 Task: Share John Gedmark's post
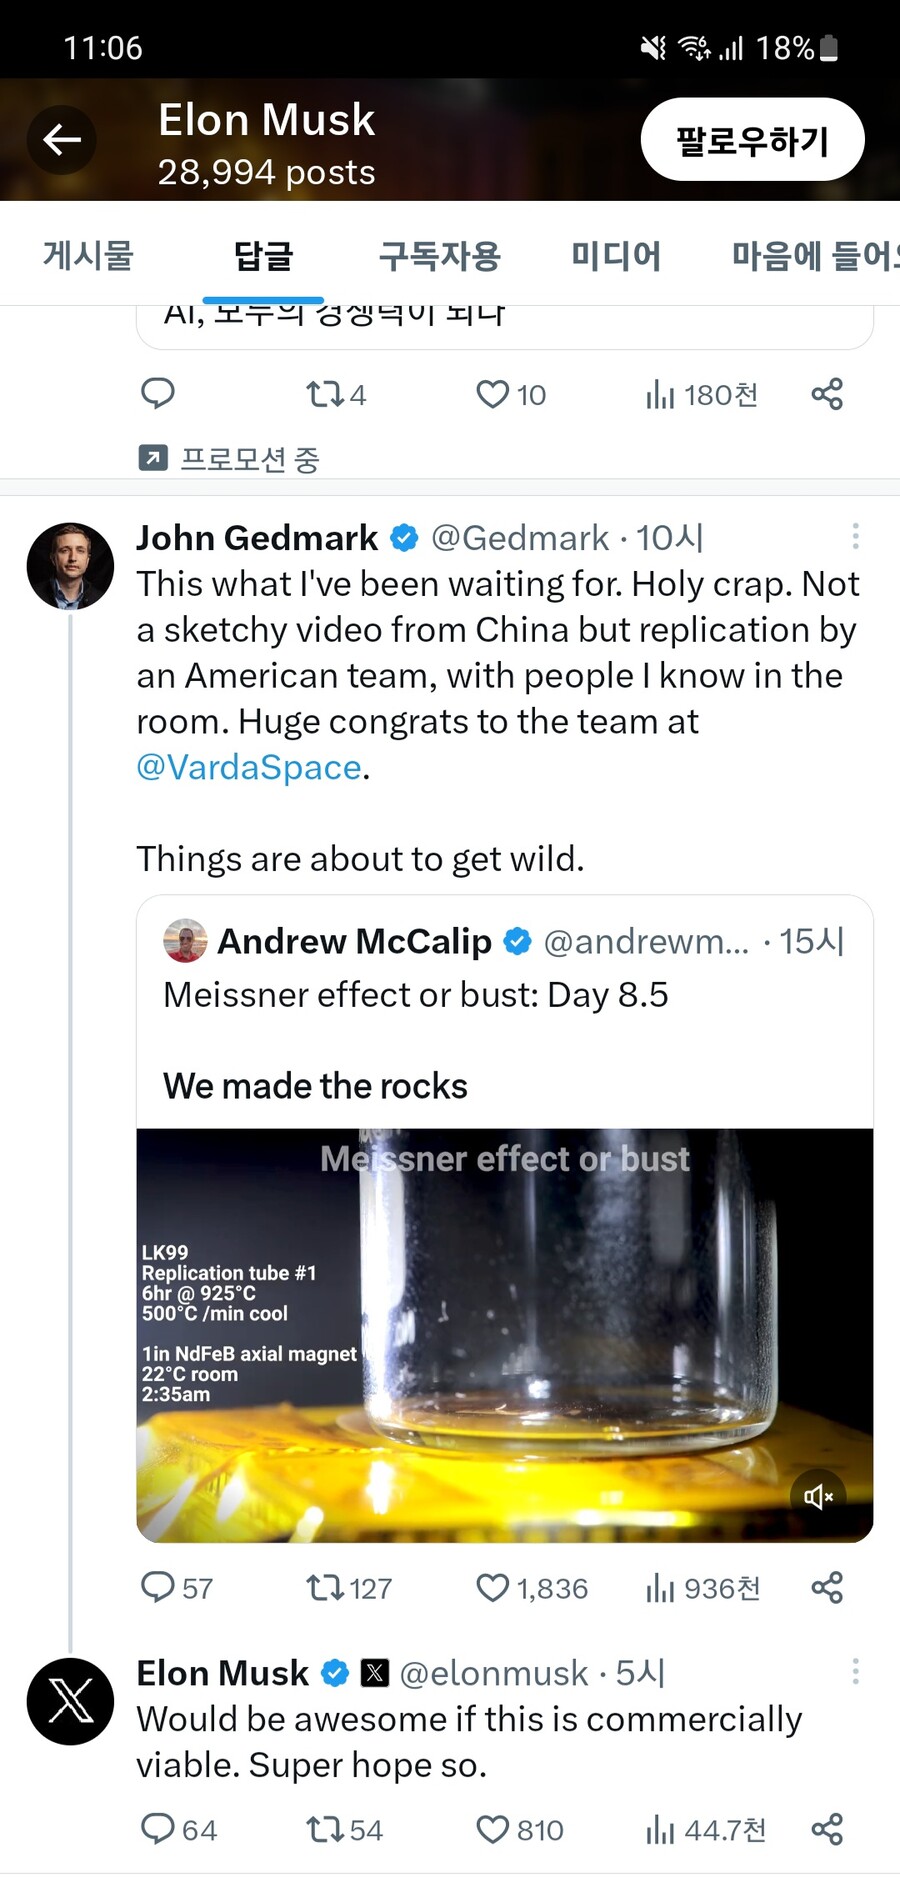pyautogui.click(x=827, y=1588)
